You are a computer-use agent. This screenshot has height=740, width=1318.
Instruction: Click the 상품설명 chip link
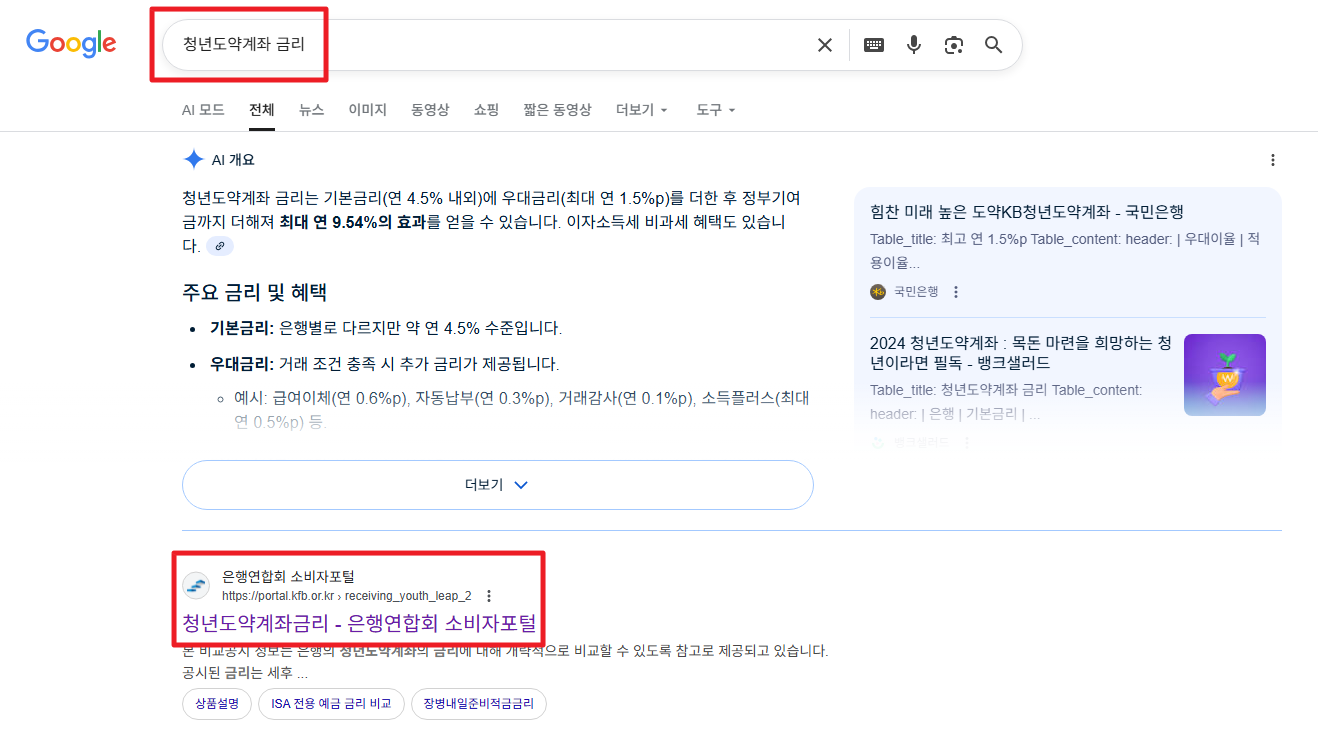(216, 704)
